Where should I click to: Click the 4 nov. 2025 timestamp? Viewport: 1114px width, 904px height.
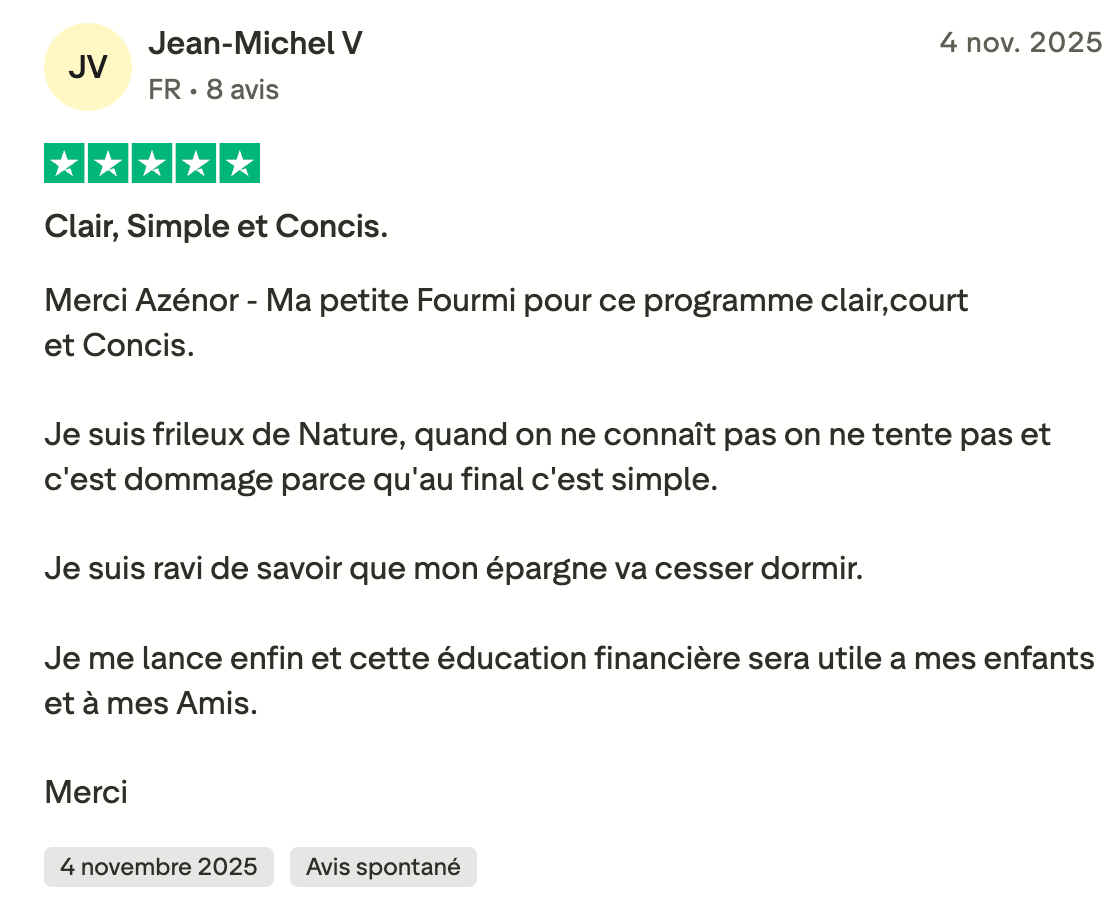tap(1020, 43)
